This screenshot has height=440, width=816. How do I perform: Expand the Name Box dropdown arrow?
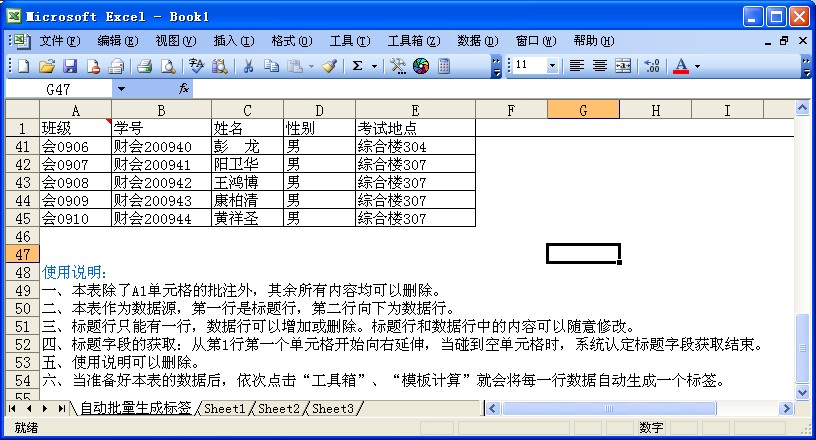pos(121,89)
